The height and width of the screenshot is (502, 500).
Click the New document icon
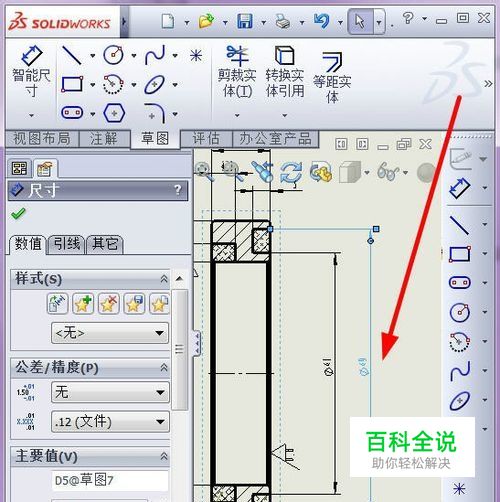pyautogui.click(x=168, y=21)
